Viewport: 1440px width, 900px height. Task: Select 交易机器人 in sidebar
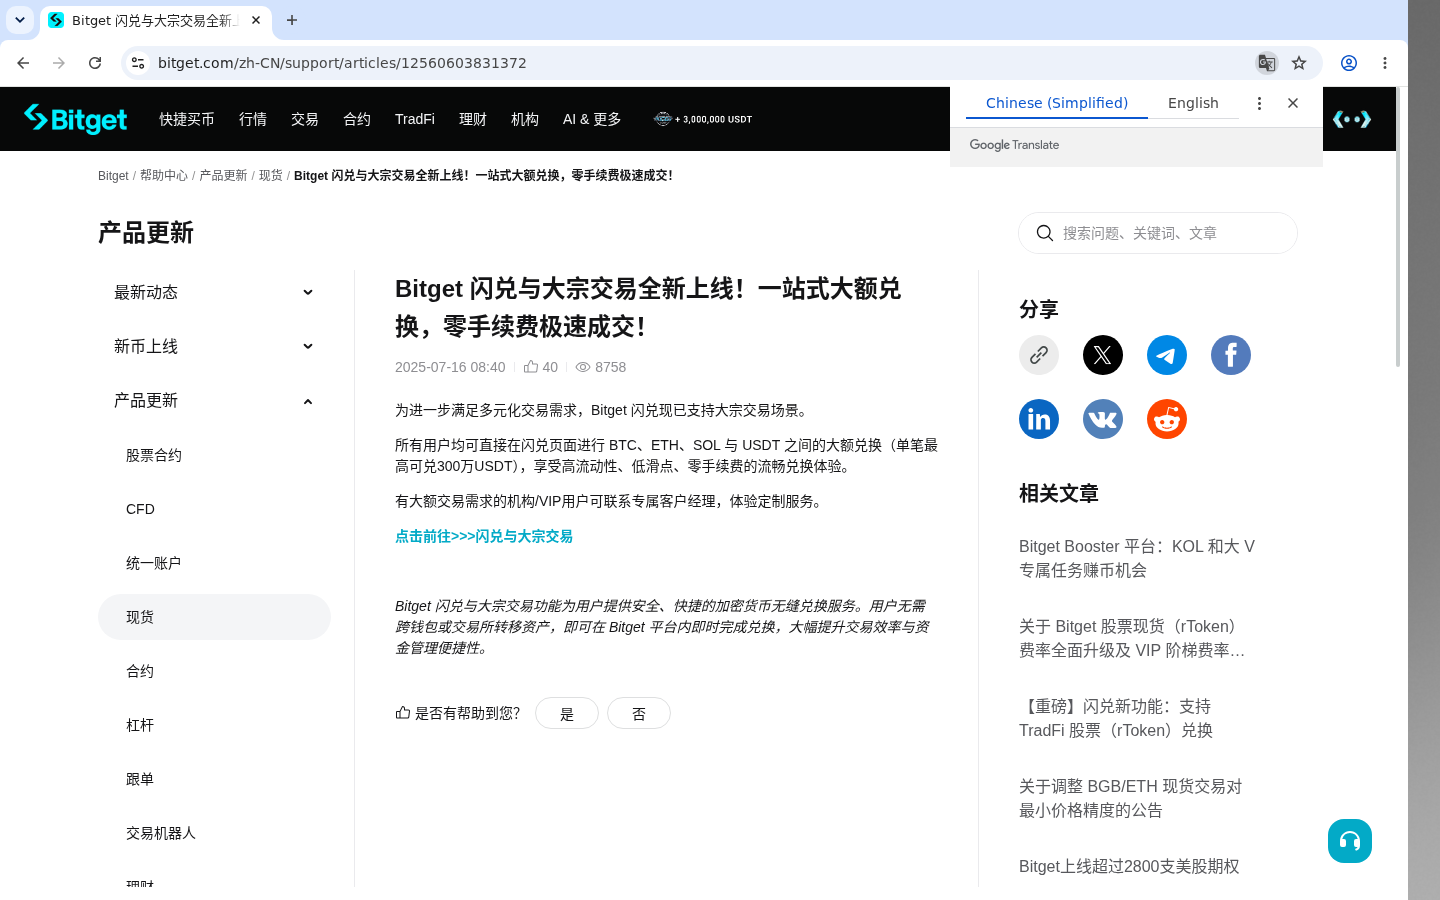(214, 833)
